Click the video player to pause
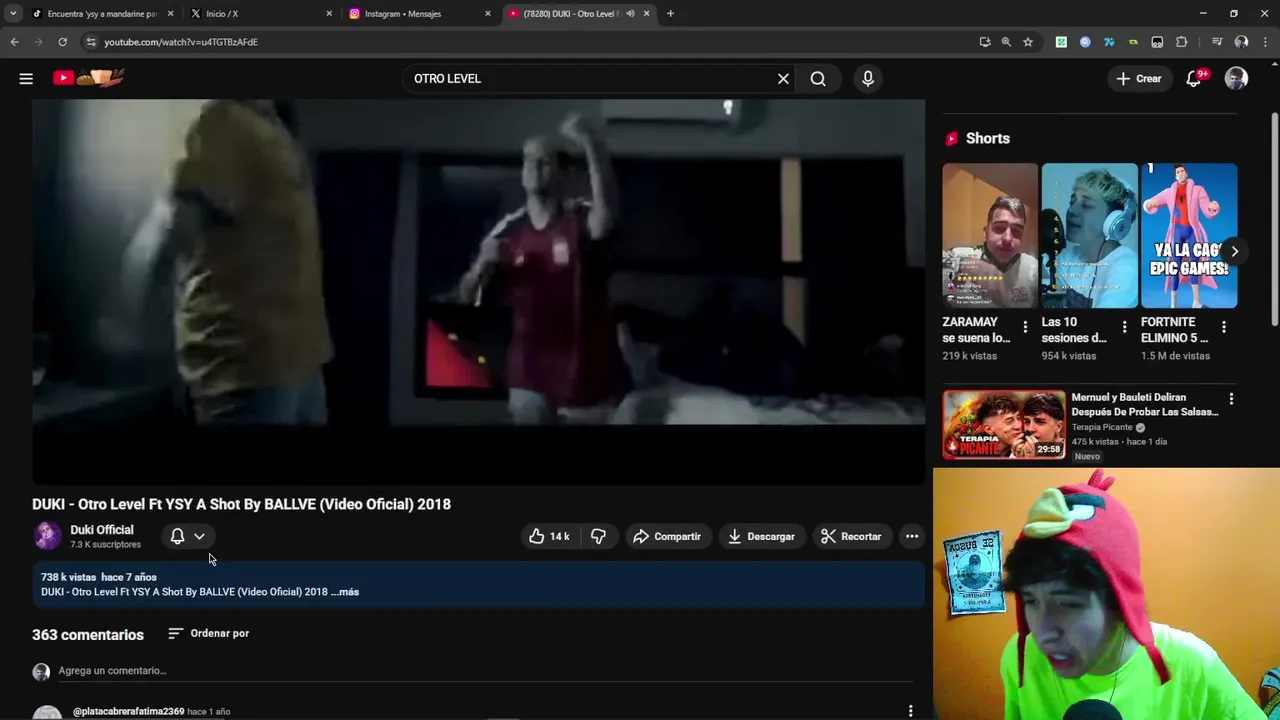Image resolution: width=1280 pixels, height=720 pixels. coord(478,291)
